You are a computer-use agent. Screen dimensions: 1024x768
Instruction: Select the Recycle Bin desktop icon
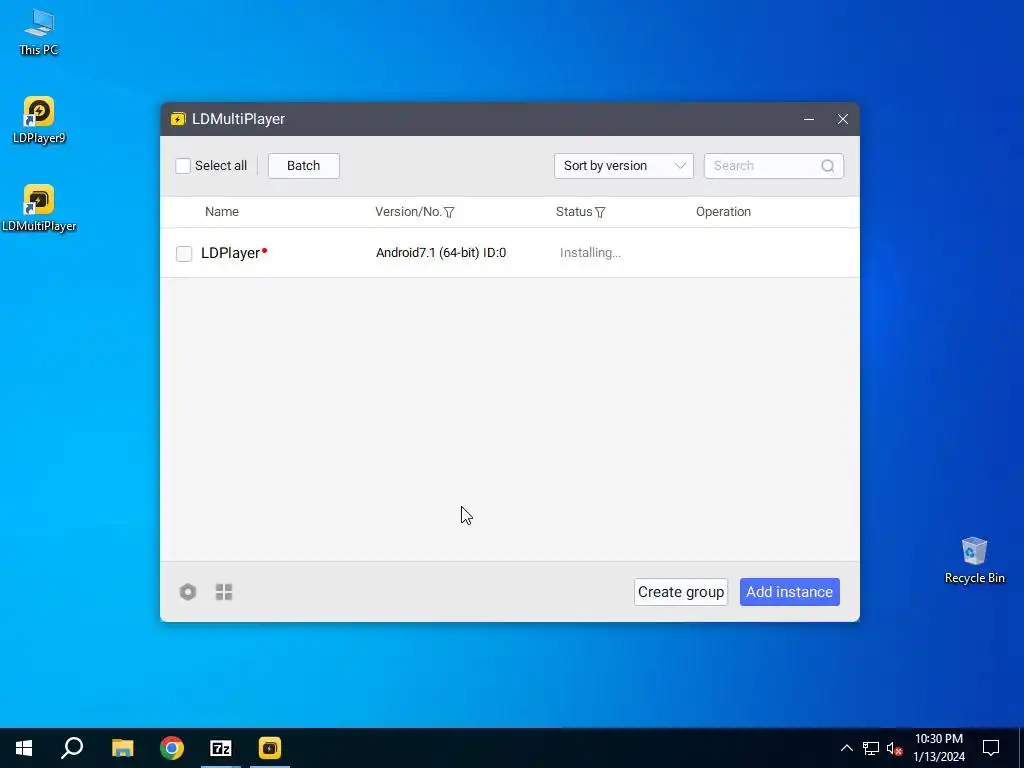(x=974, y=560)
